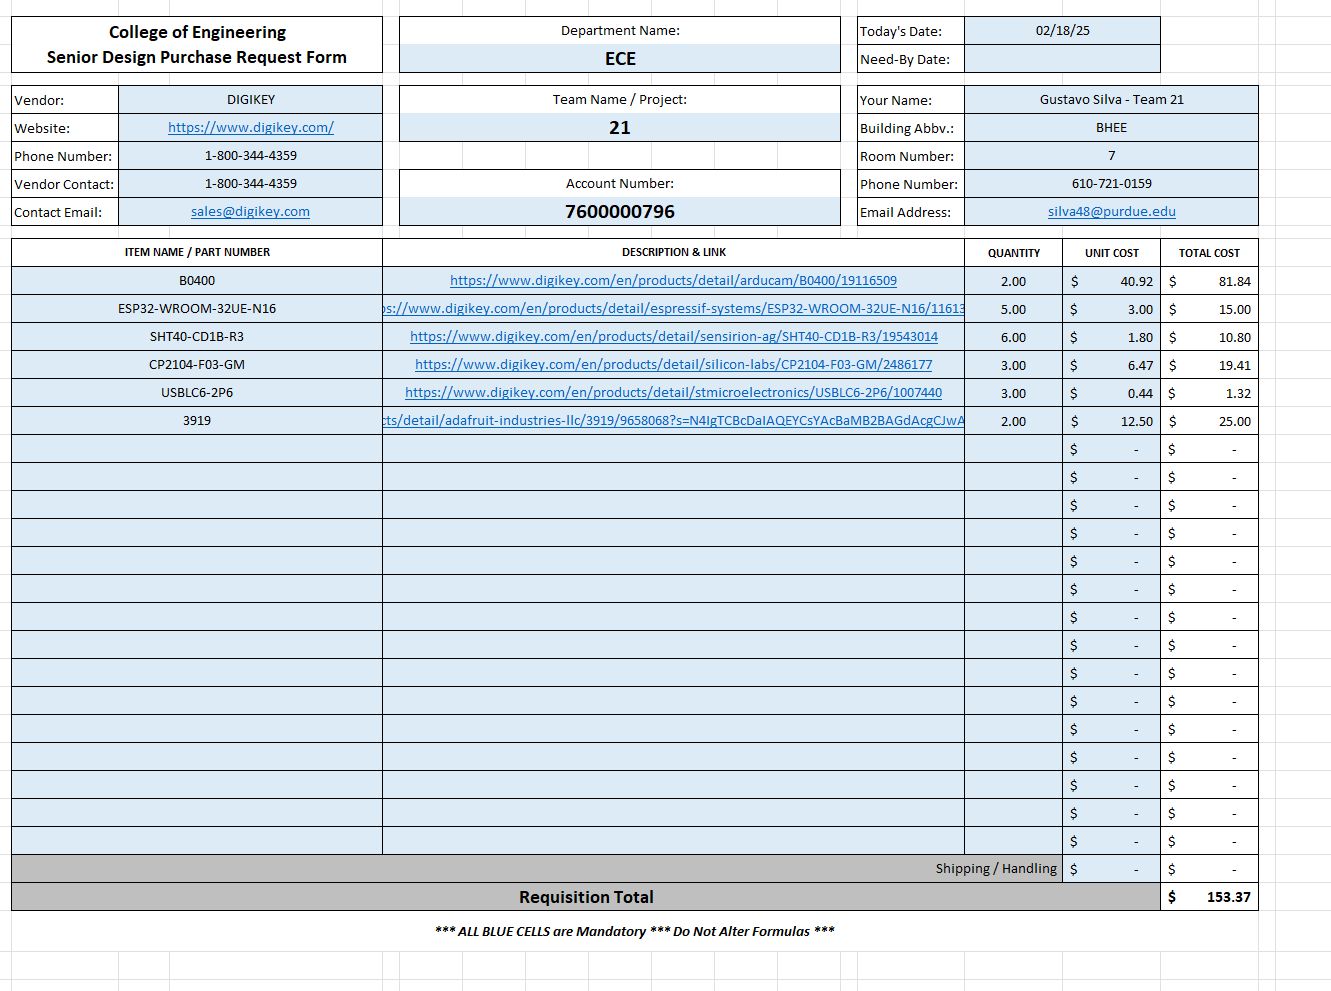Open the digikey.com website link
Image resolution: width=1331 pixels, height=991 pixels.
pos(250,128)
